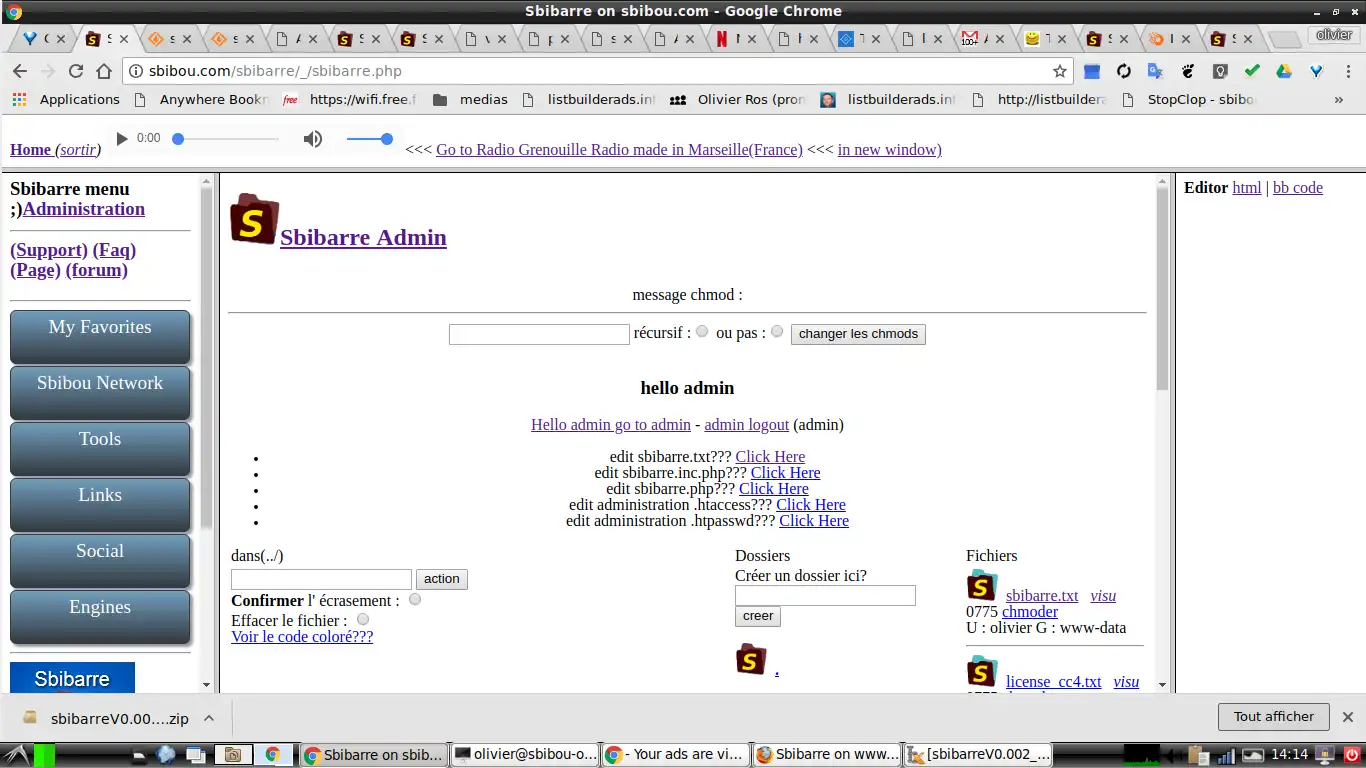Open the 'visu' link next to sbibarre.txt

tap(1103, 596)
